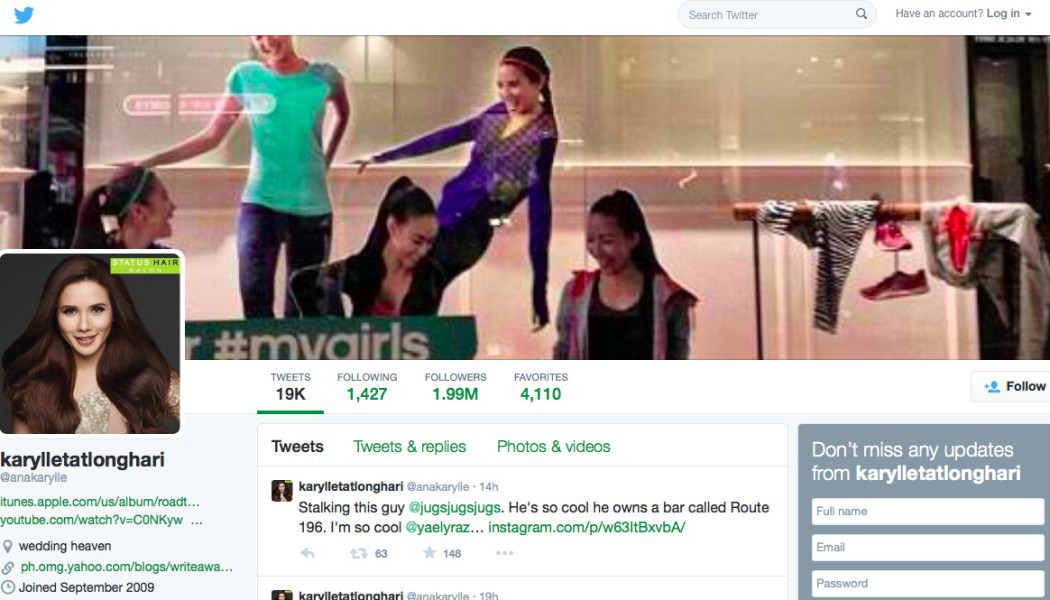Click the search magnifier icon

tap(861, 14)
